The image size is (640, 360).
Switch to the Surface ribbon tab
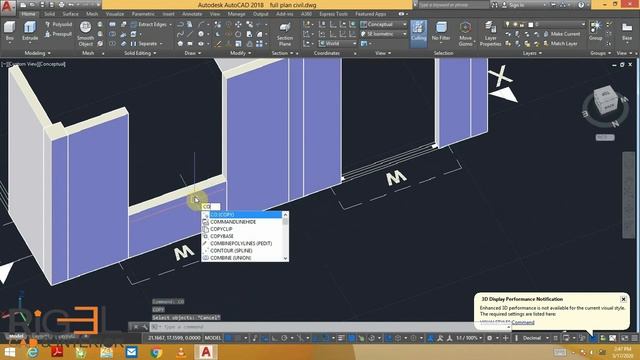(70, 14)
